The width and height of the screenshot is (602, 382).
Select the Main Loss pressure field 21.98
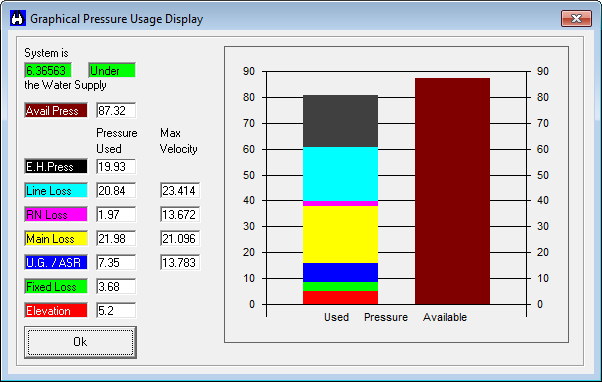coord(116,238)
